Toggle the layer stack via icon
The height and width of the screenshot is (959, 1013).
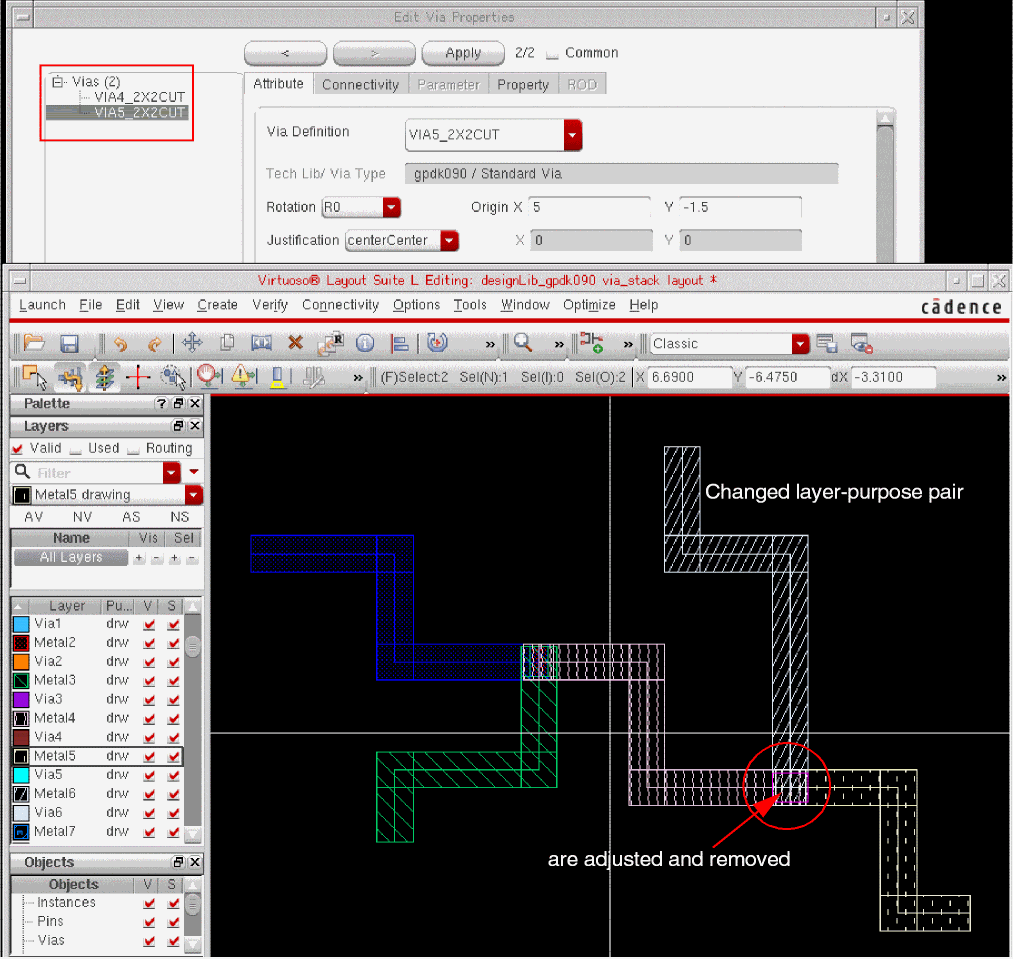click(x=104, y=377)
